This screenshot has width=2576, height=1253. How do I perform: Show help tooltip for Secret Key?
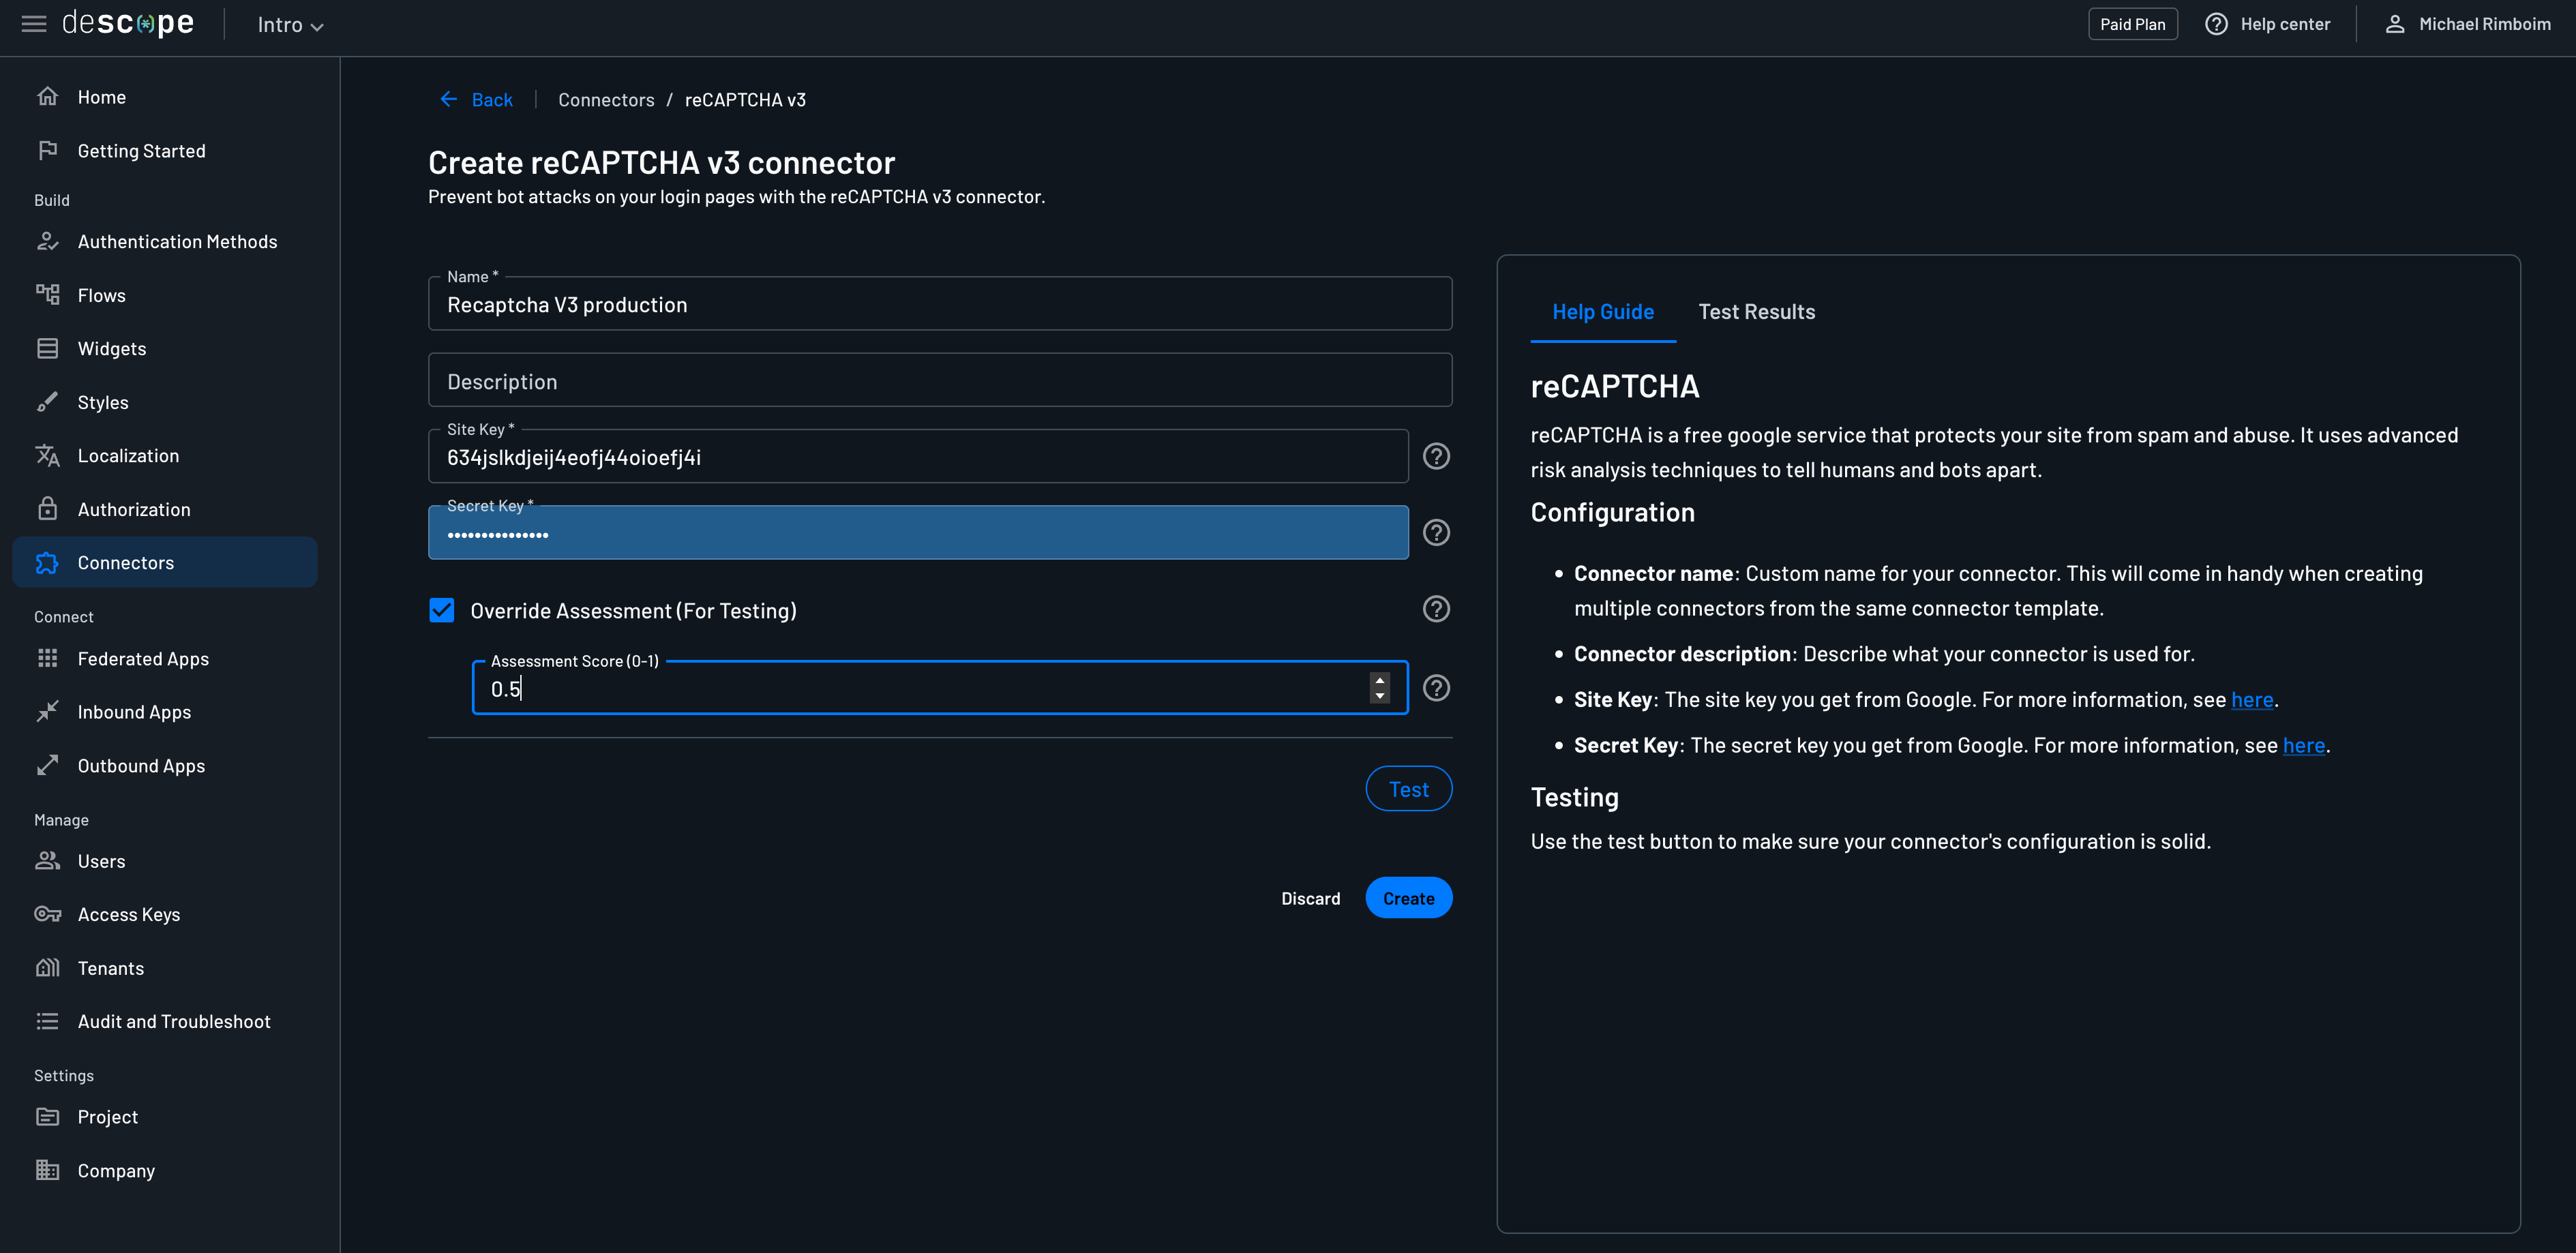pyautogui.click(x=1436, y=533)
